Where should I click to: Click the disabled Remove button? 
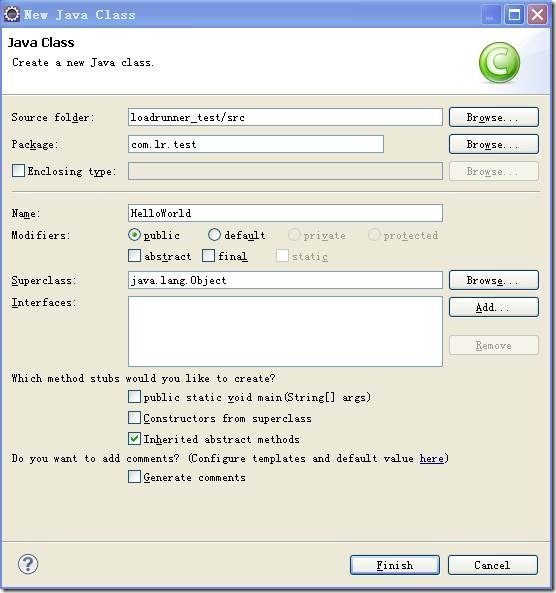coord(494,345)
